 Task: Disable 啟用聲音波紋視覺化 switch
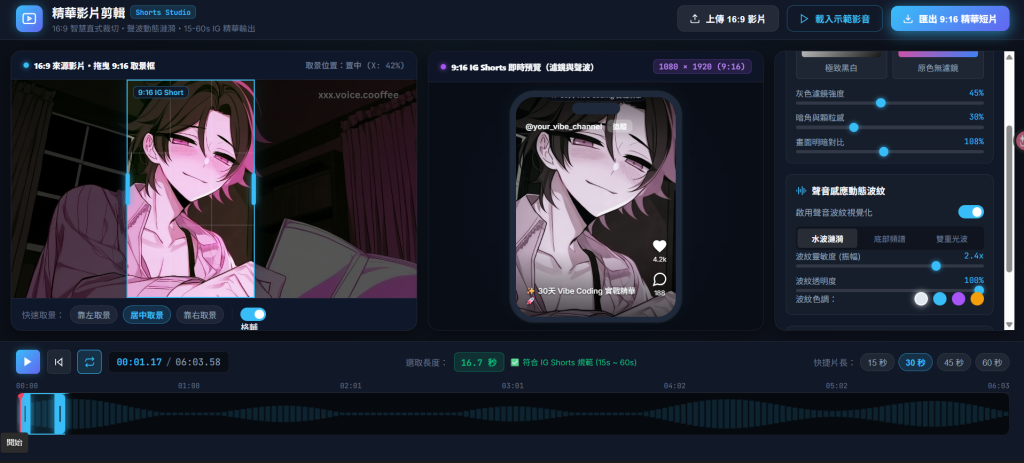pos(971,212)
